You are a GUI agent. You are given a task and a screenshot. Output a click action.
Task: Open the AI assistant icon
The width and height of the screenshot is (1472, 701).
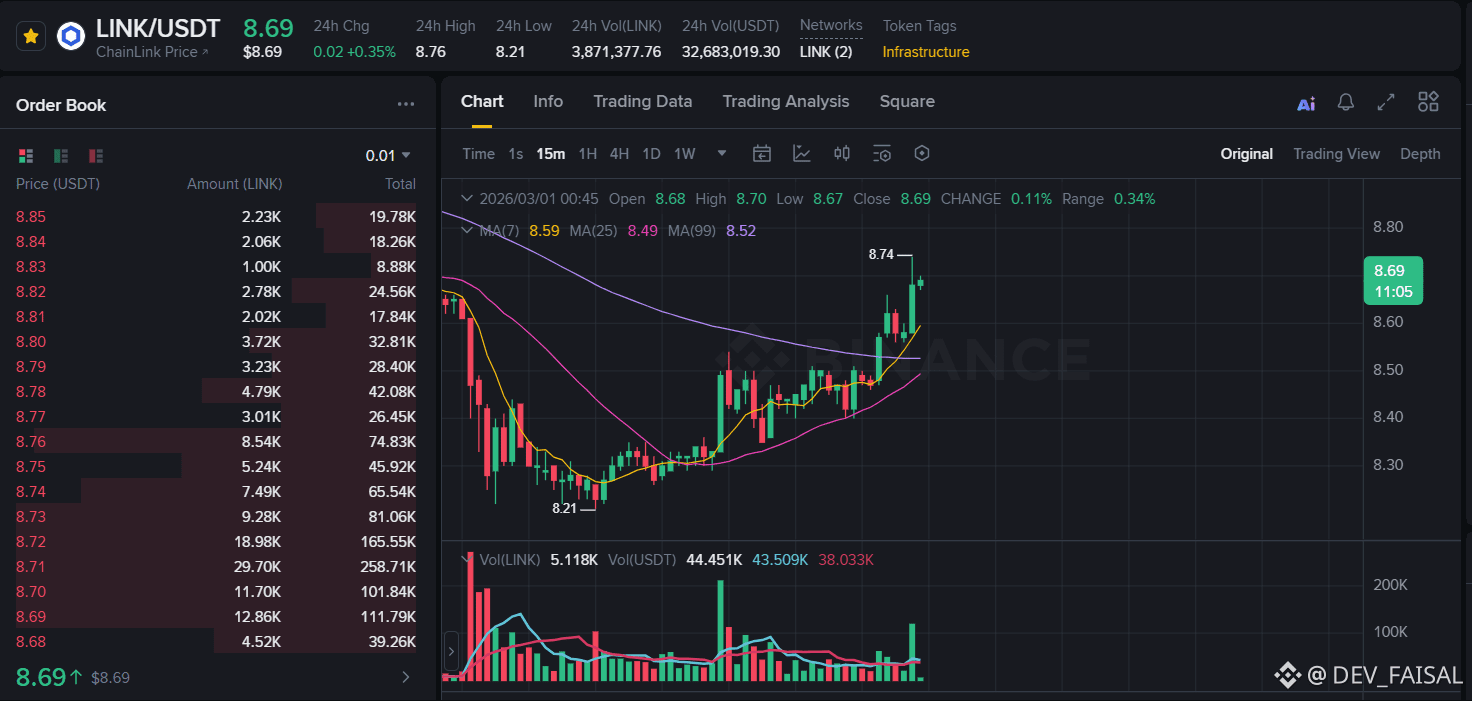pos(1306,102)
